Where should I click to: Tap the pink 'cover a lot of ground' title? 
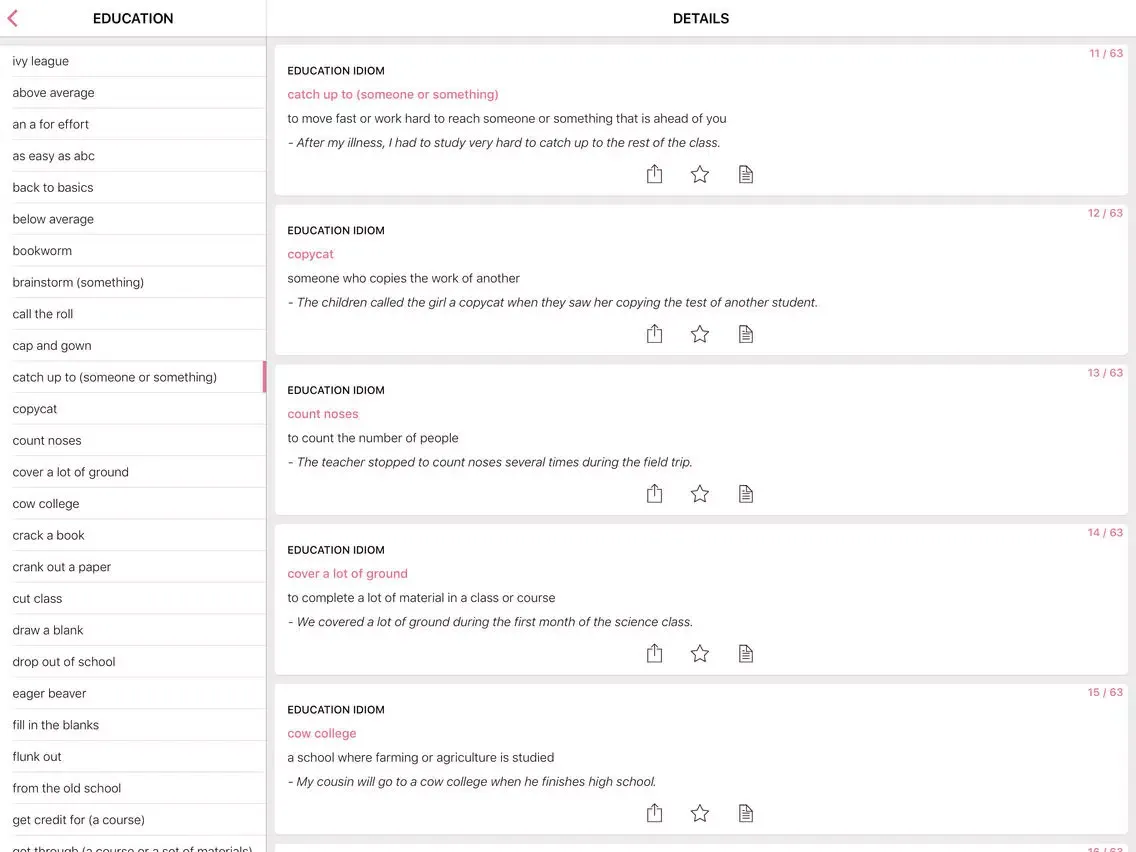click(x=347, y=574)
